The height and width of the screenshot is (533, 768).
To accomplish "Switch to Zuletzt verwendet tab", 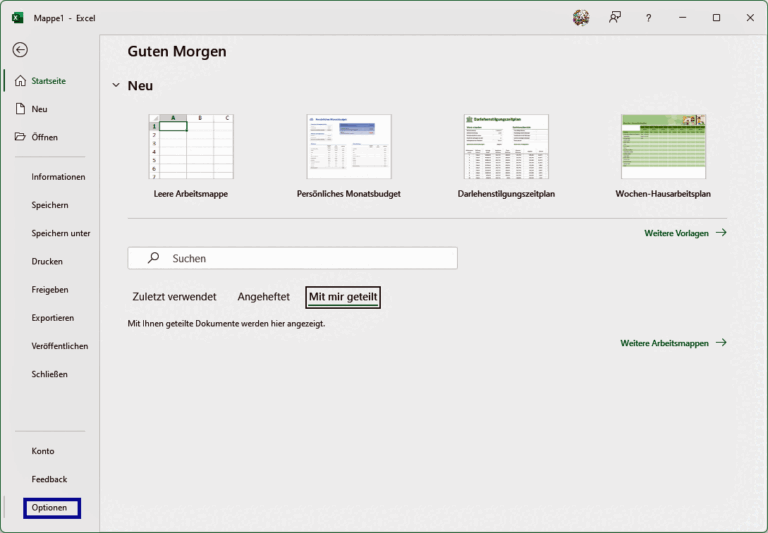I will coord(174,297).
